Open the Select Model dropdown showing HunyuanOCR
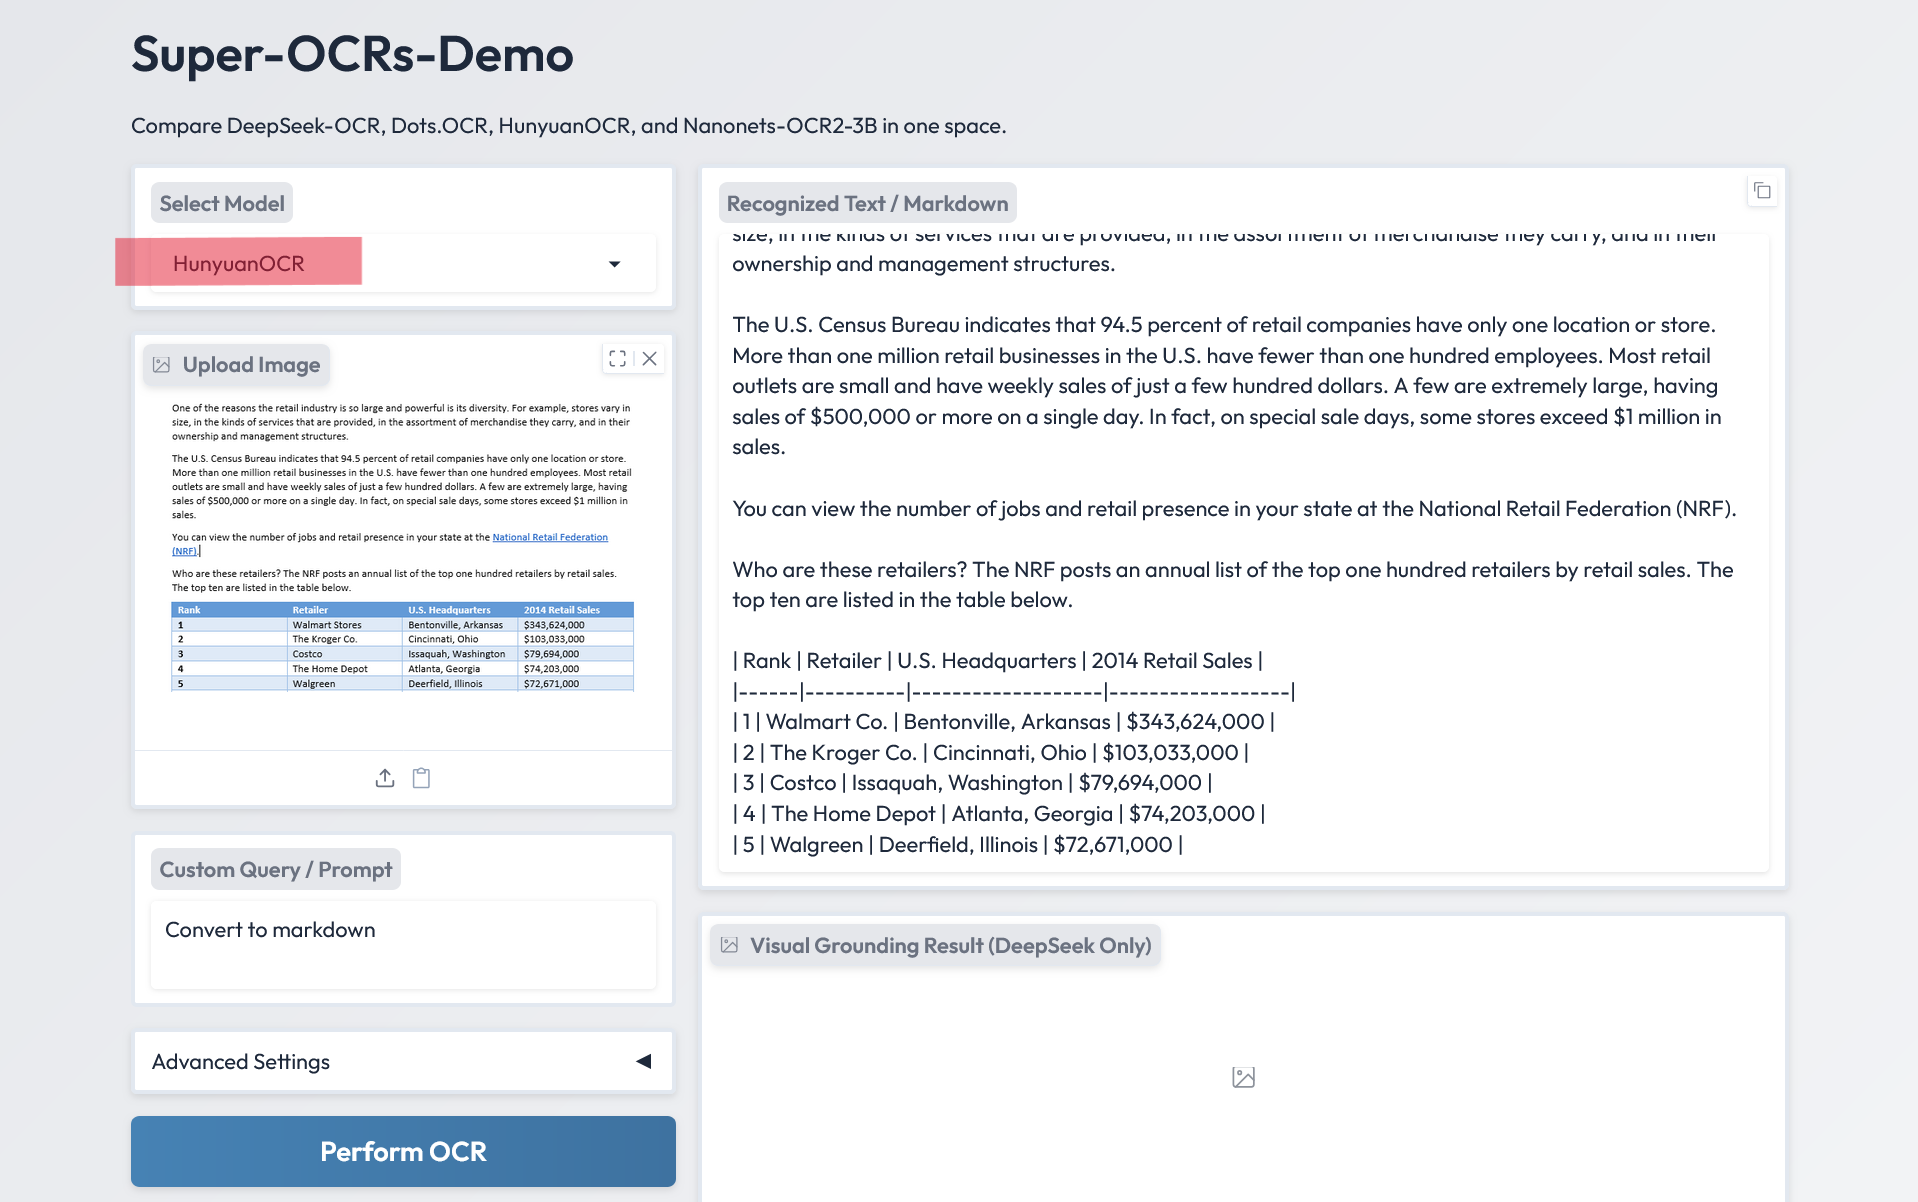 pyautogui.click(x=400, y=264)
